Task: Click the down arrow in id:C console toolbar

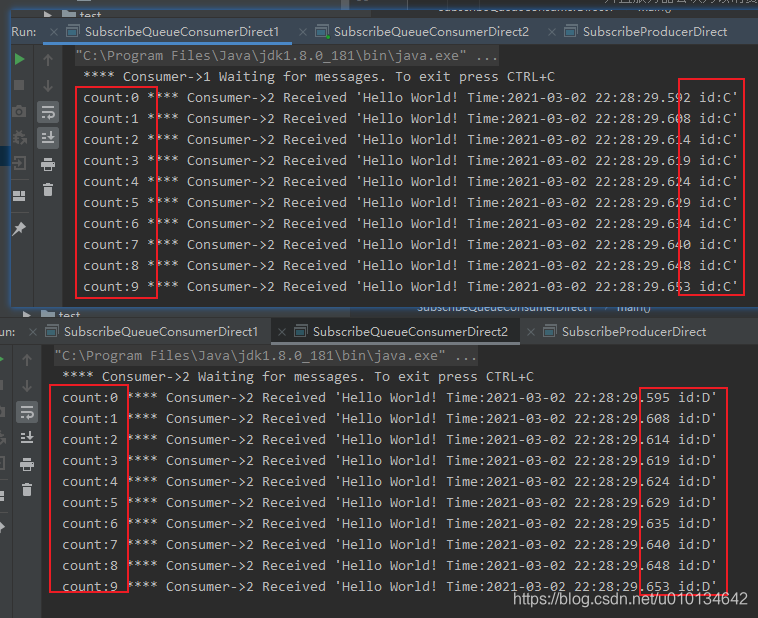Action: [48, 86]
